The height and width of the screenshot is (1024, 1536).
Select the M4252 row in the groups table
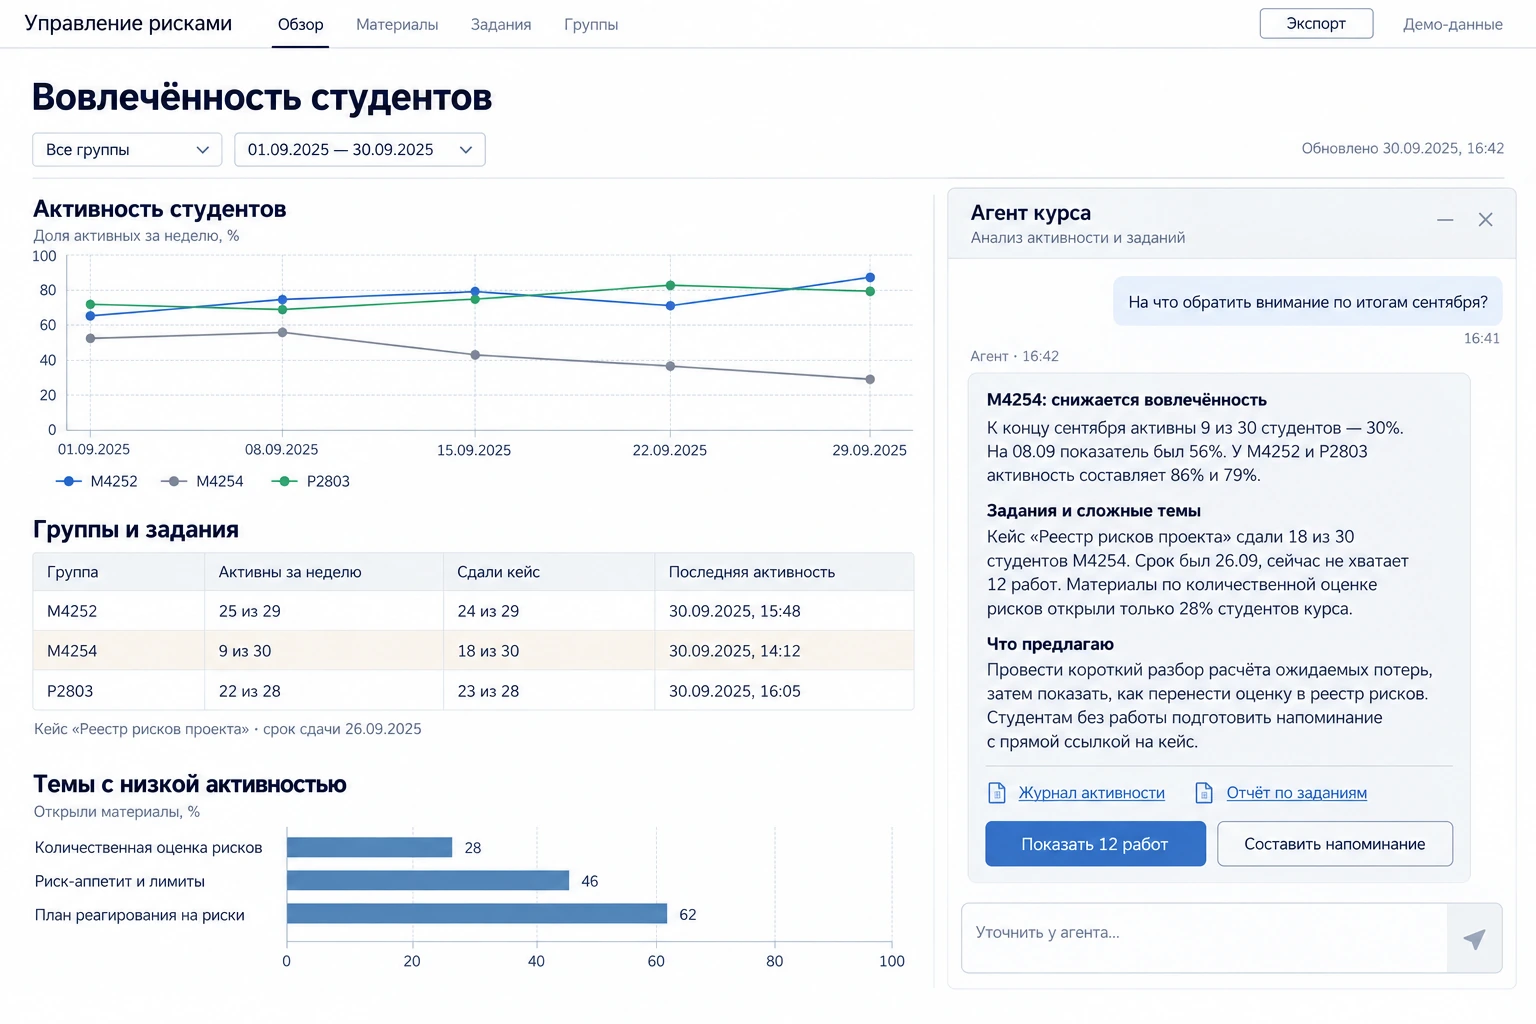(473, 611)
